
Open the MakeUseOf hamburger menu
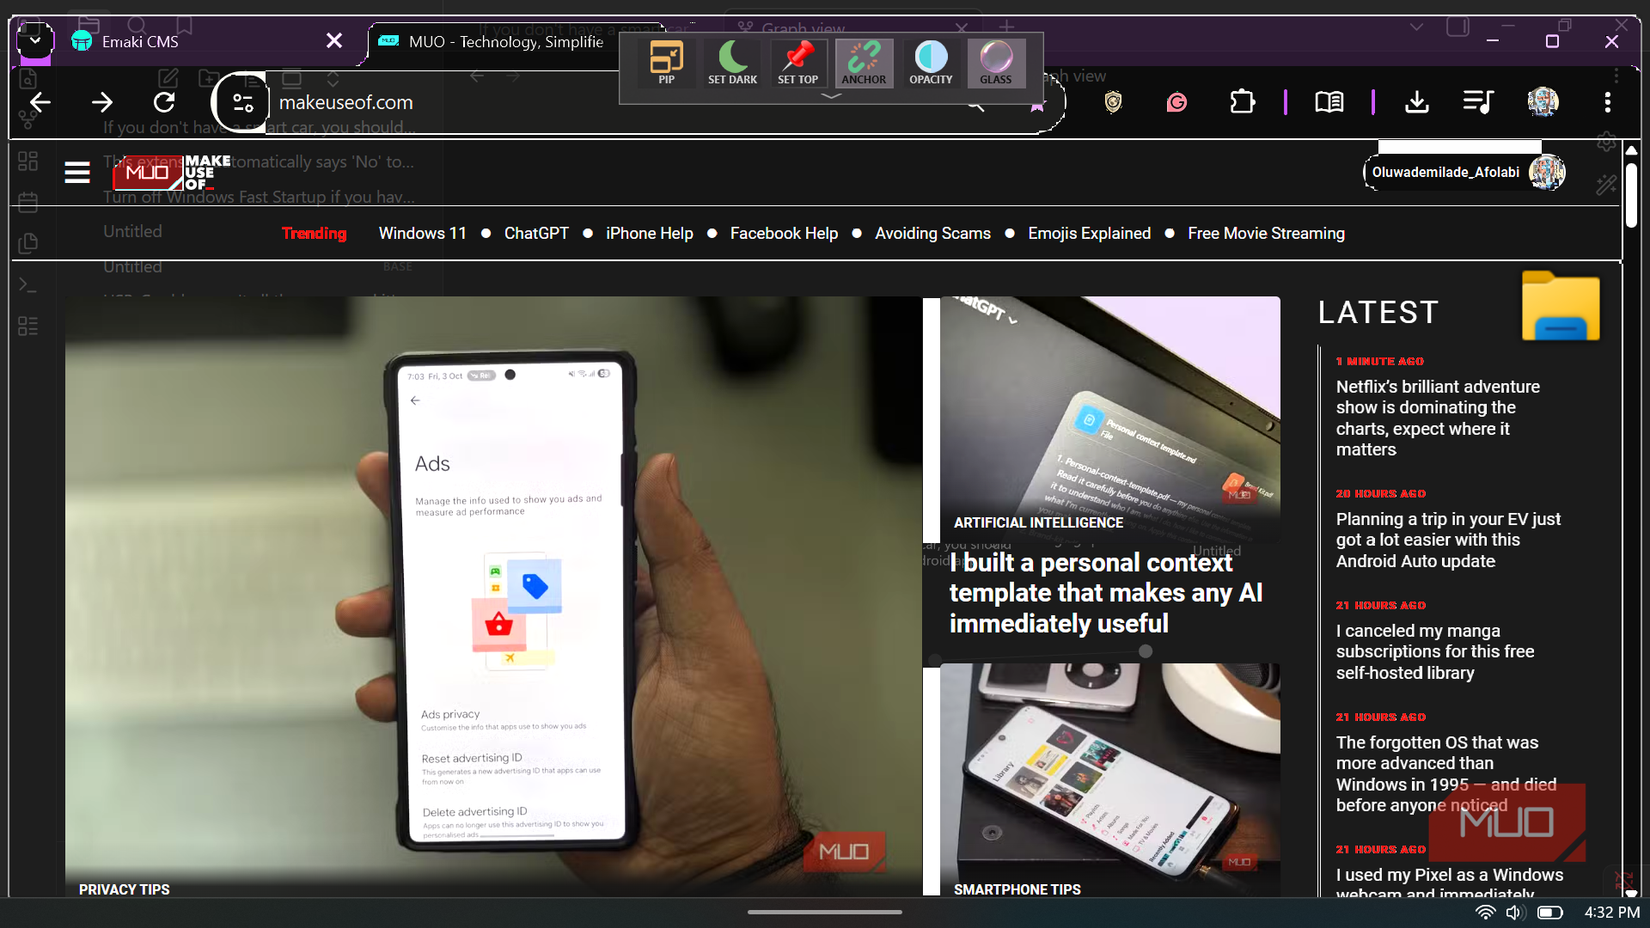tap(77, 171)
